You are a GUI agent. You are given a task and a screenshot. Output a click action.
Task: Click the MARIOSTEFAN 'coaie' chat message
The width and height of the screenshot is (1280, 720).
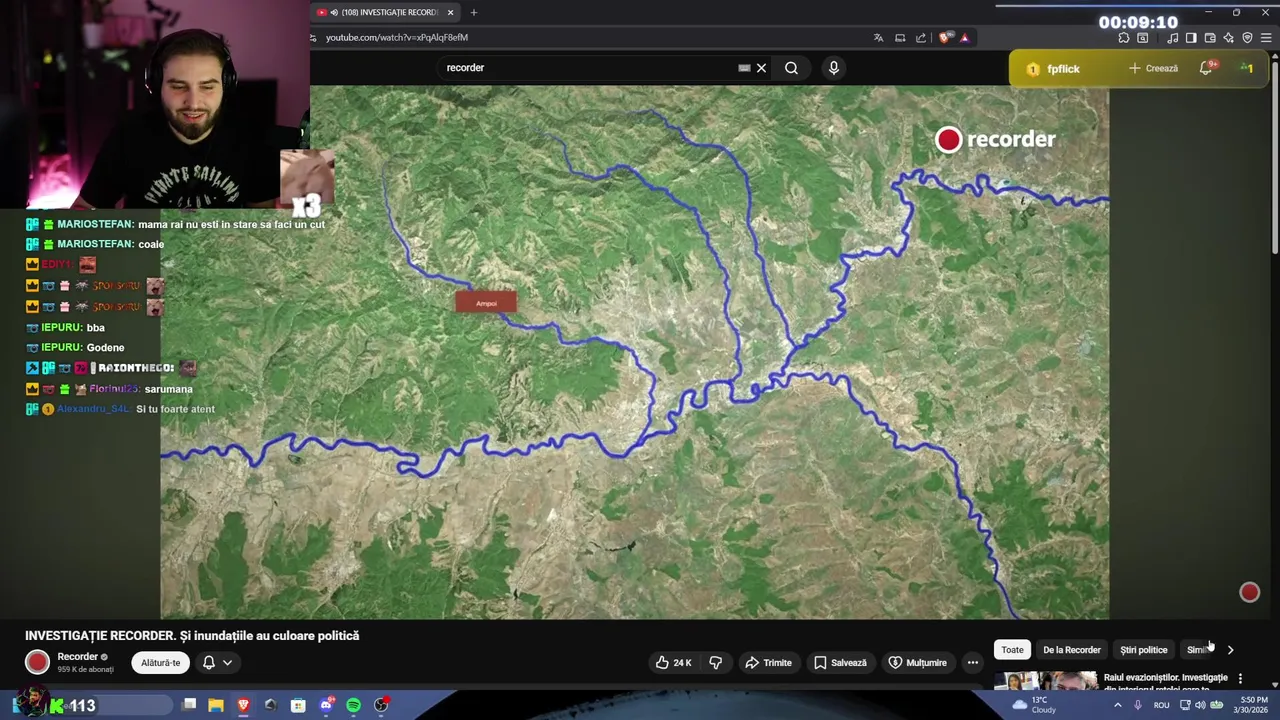97,244
